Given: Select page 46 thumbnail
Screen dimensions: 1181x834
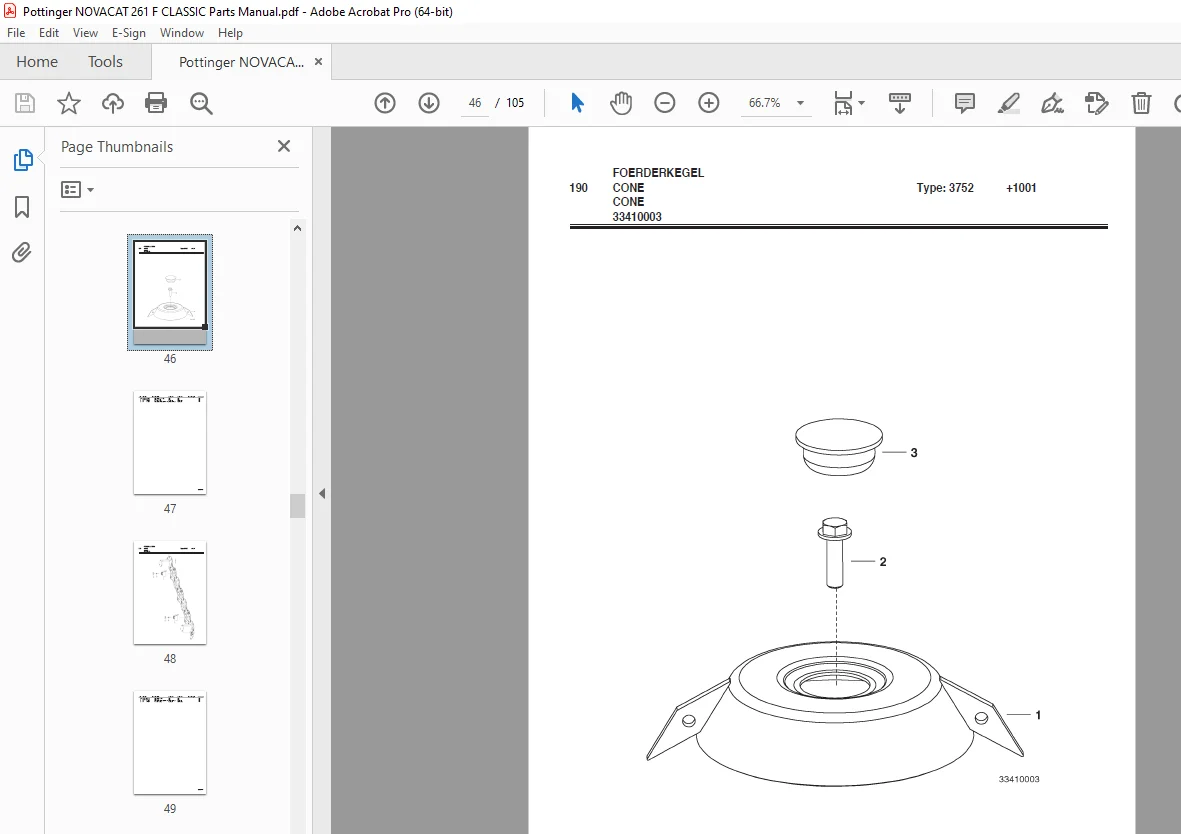Looking at the screenshot, I should coord(170,292).
